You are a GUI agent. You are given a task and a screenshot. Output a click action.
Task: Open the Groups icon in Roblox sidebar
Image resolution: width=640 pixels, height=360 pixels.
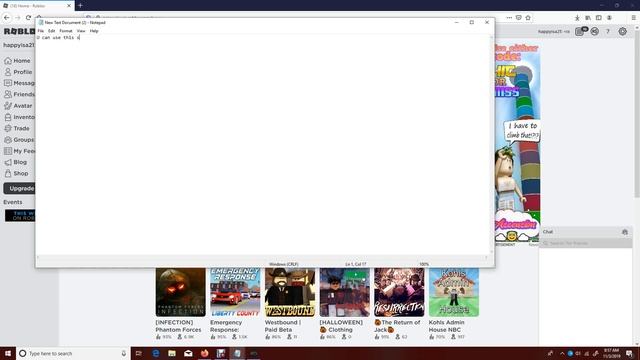click(8, 140)
